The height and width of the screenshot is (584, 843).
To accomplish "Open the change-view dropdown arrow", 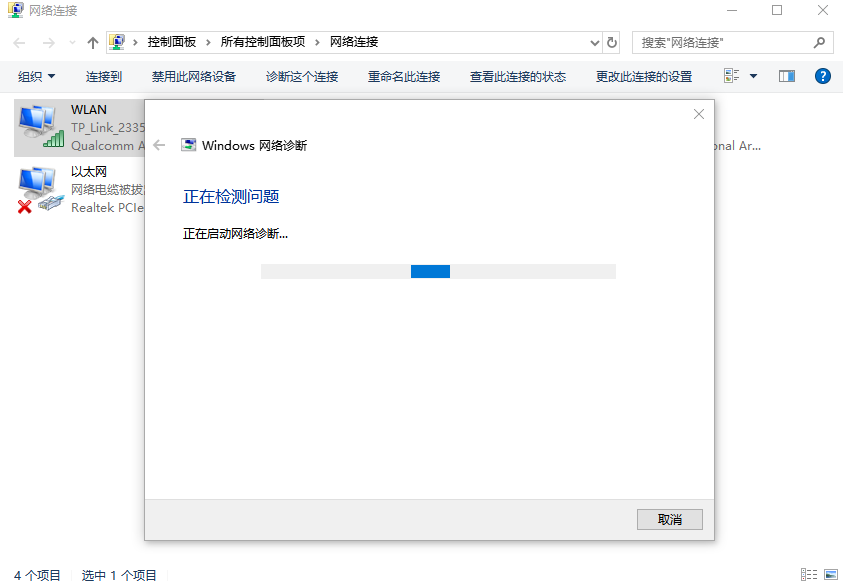I will 753,75.
